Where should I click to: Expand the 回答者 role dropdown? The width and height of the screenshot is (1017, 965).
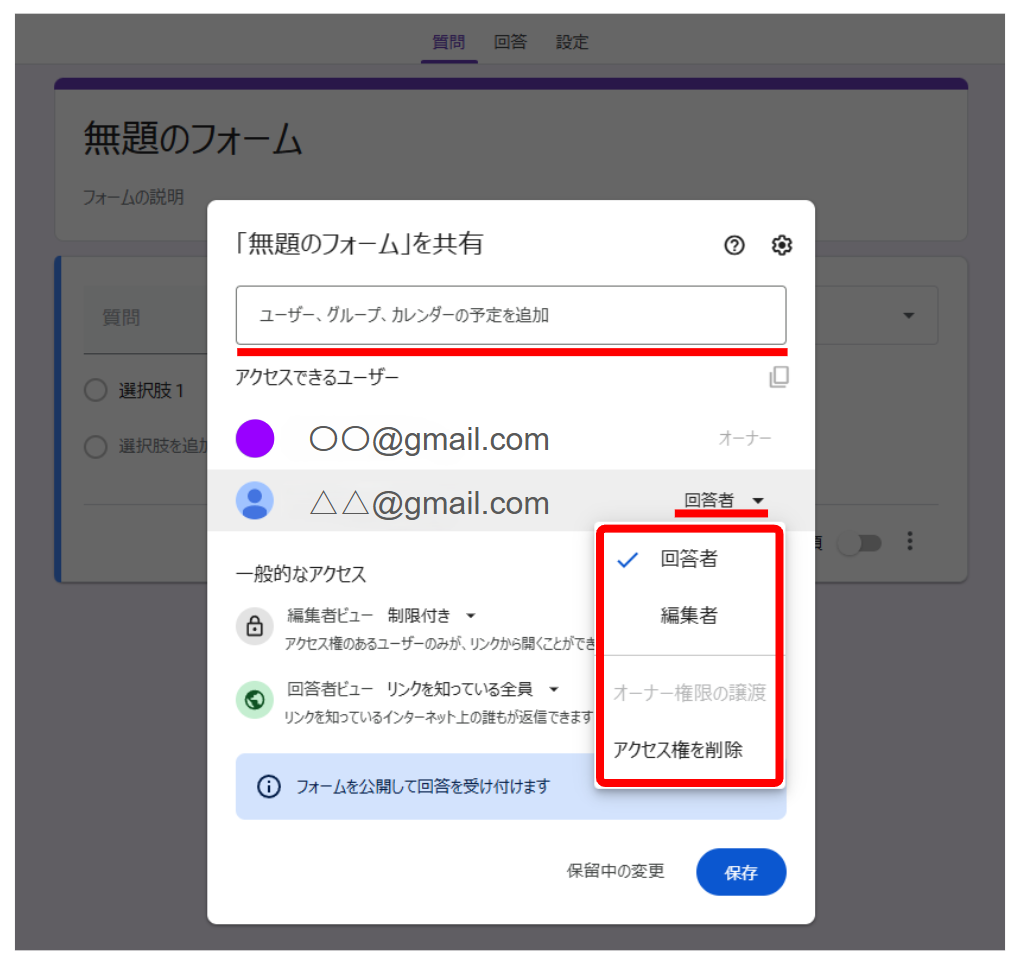[723, 501]
